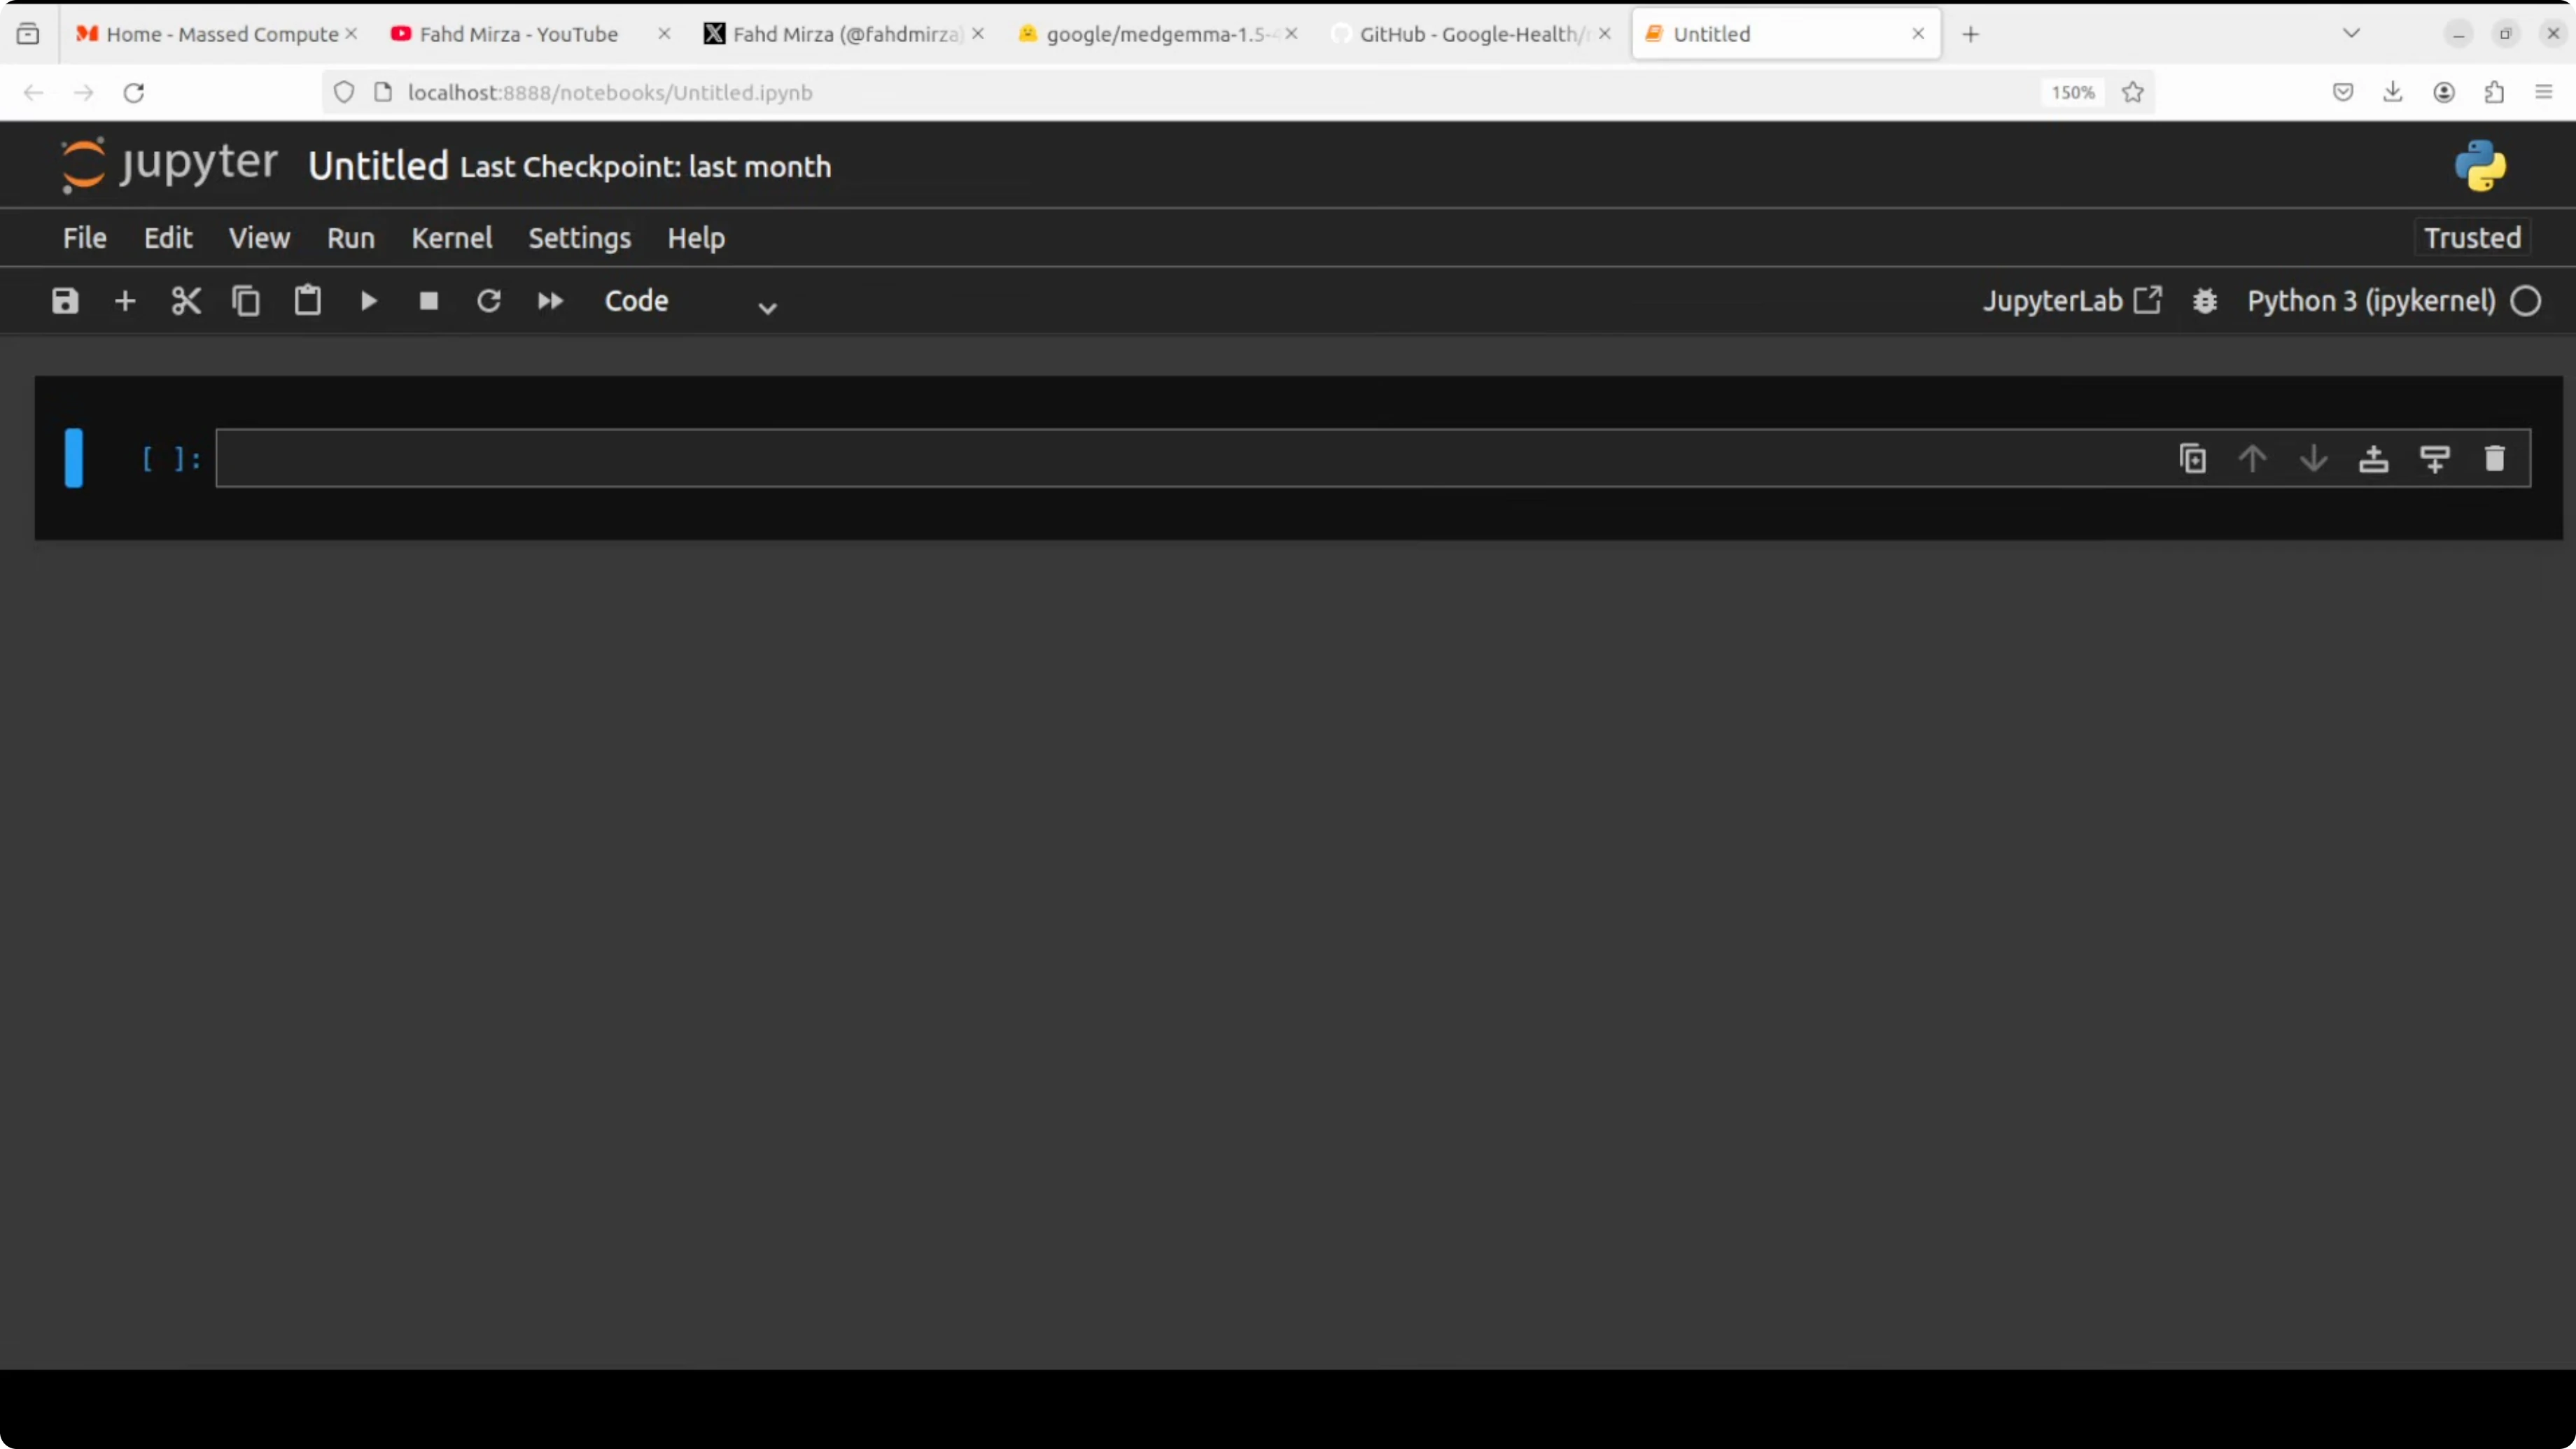Restart kernel and run all cells
The image size is (2576, 1449).
[550, 301]
